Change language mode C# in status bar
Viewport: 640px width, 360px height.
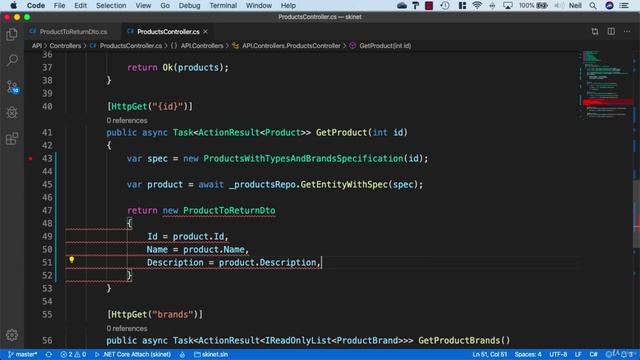tap(593, 354)
